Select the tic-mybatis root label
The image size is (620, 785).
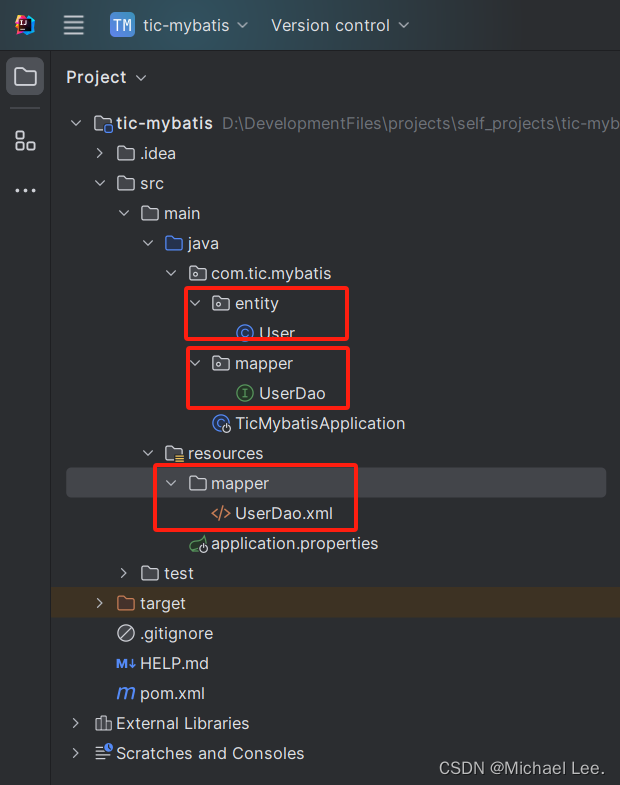click(x=164, y=124)
